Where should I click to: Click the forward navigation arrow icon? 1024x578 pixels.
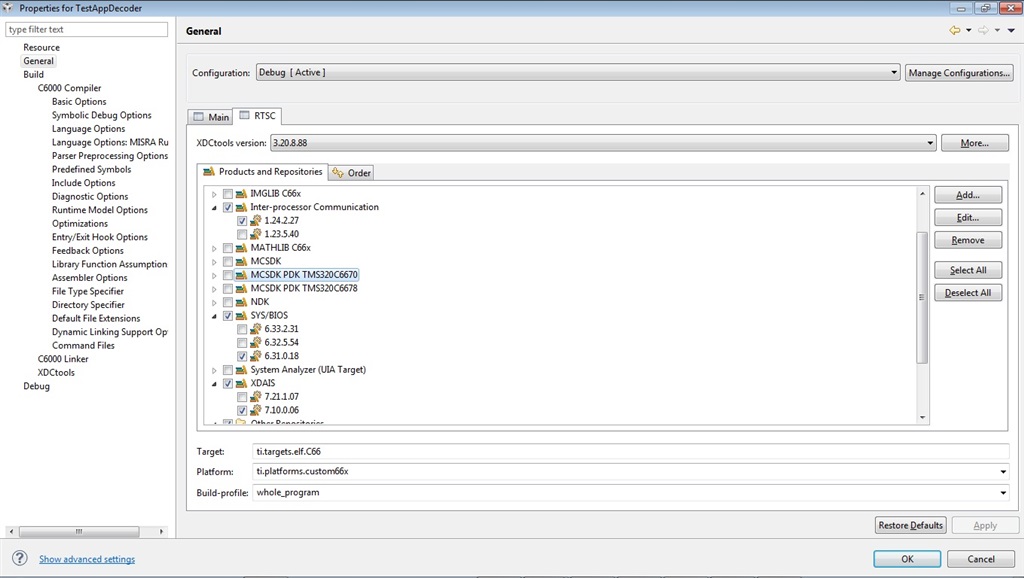click(983, 31)
